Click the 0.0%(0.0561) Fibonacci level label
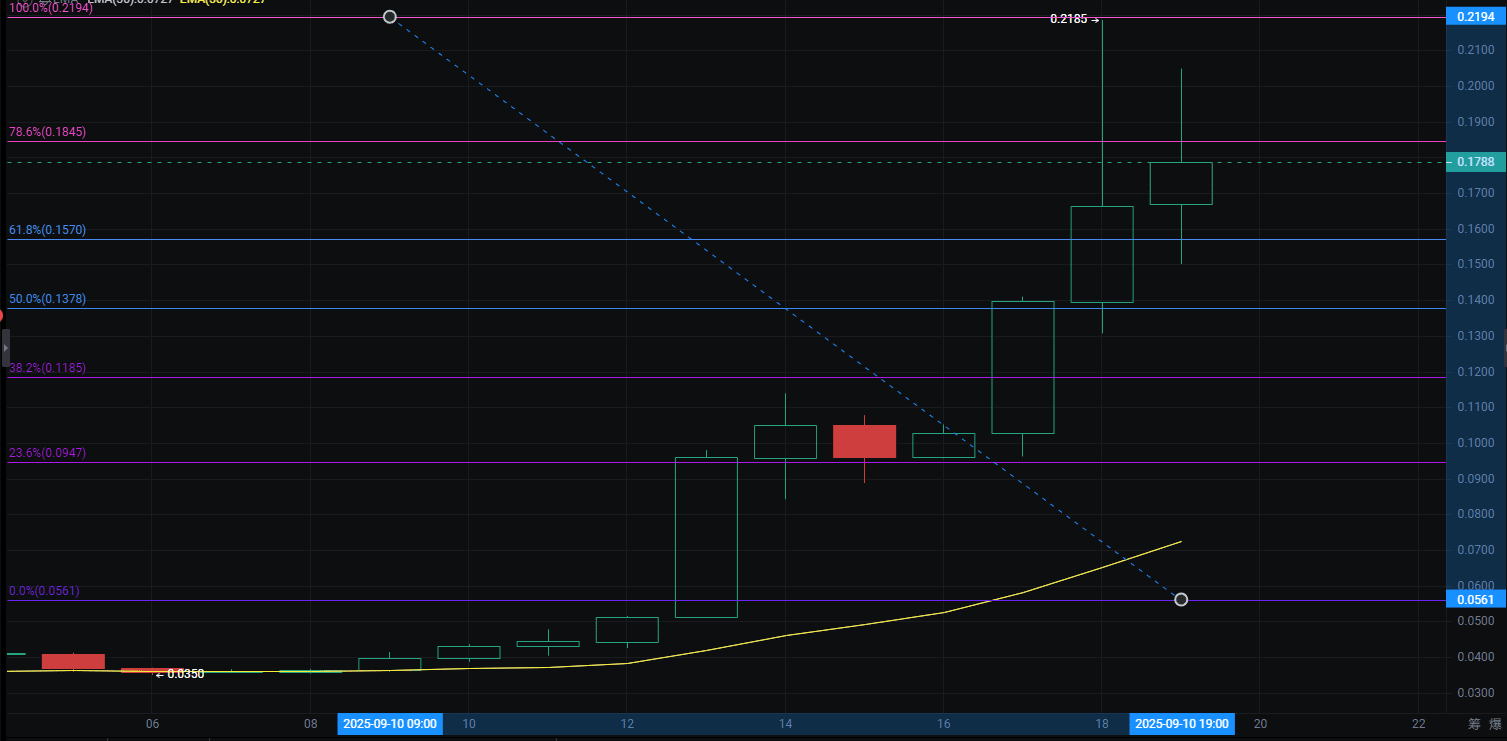The height and width of the screenshot is (741, 1507). (x=44, y=591)
